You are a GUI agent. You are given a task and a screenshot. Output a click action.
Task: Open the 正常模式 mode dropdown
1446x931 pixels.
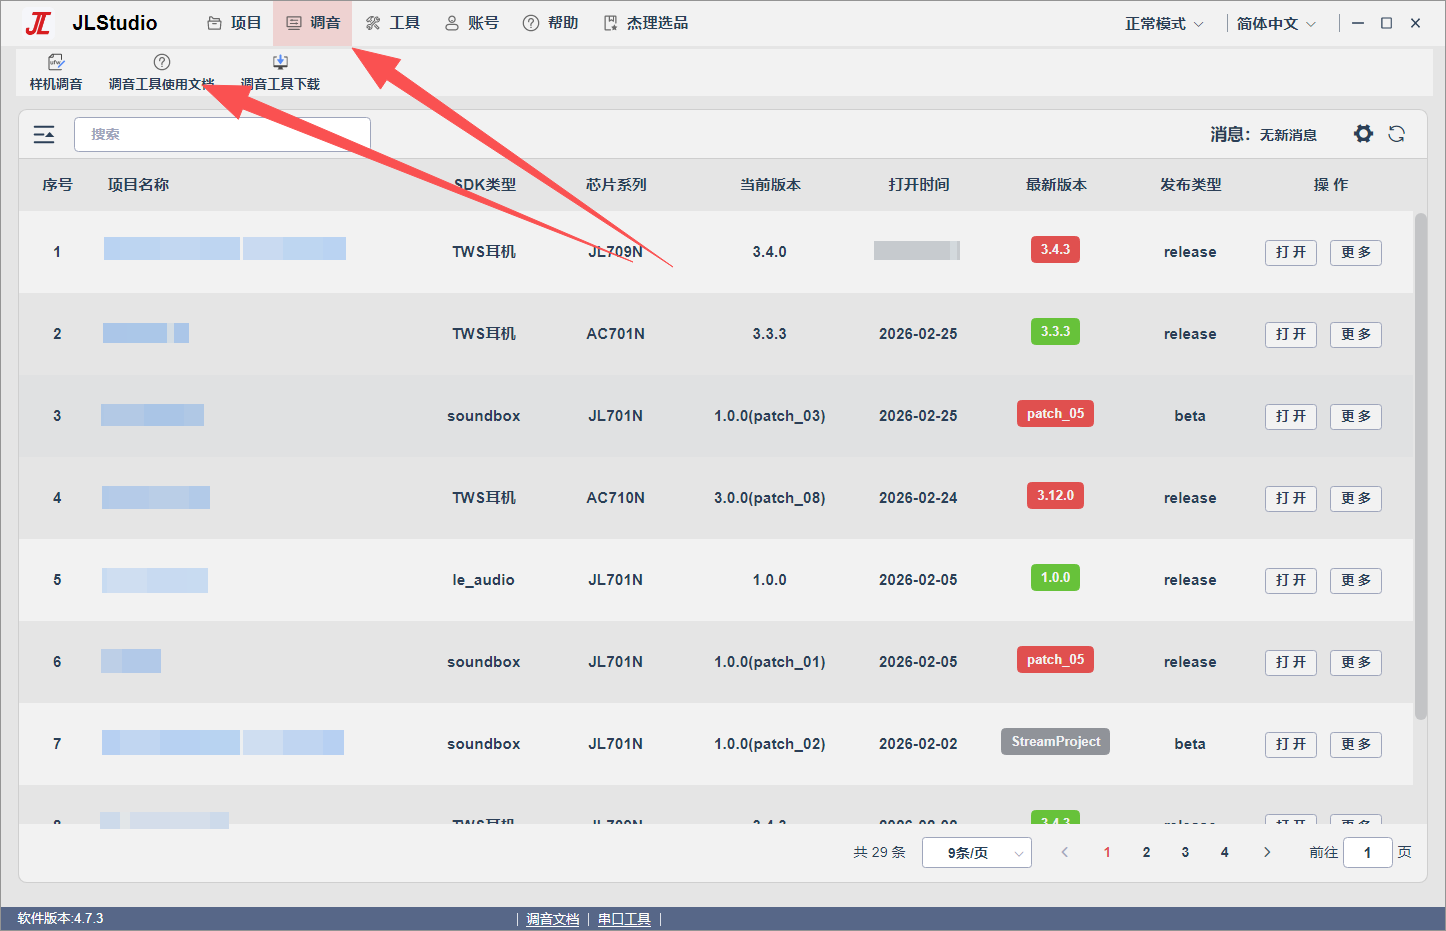[x=1164, y=23]
